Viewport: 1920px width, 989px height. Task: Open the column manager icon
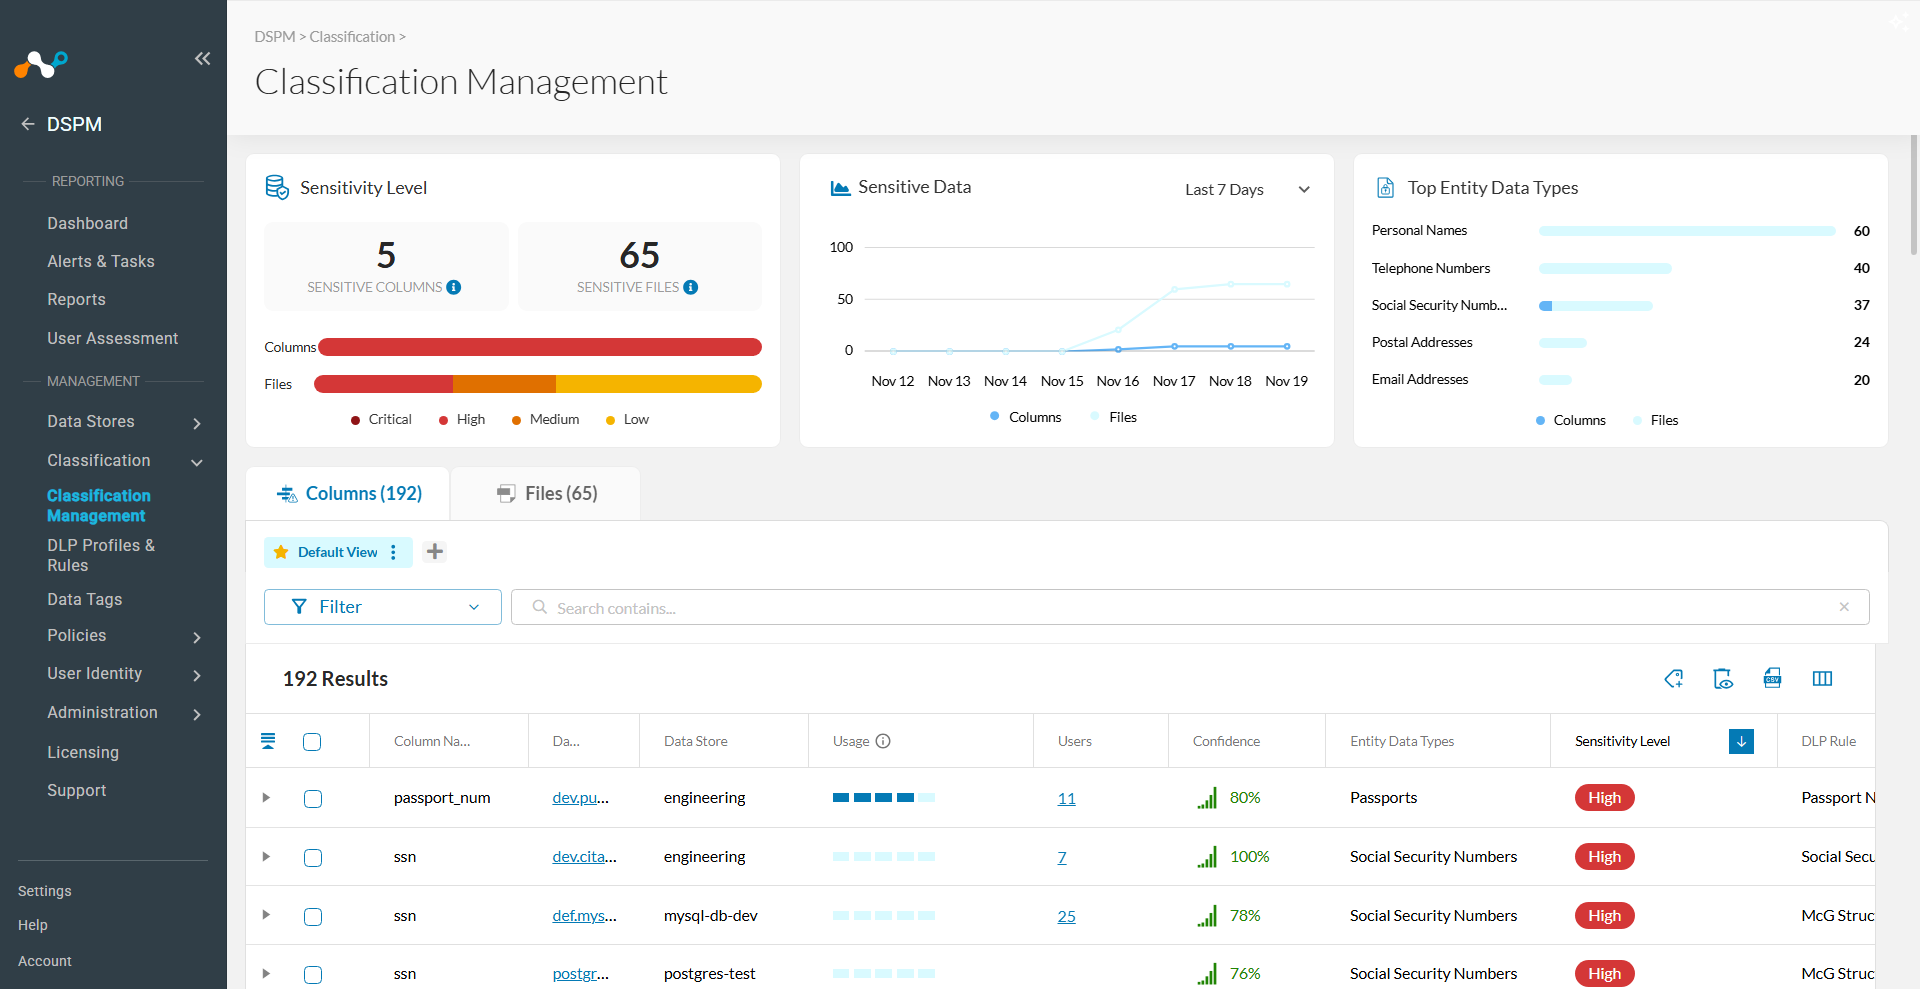click(1823, 679)
